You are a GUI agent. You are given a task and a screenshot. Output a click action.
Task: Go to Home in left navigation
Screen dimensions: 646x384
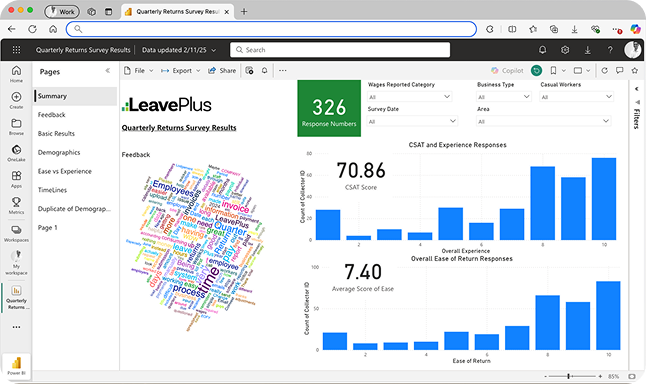pos(16,74)
